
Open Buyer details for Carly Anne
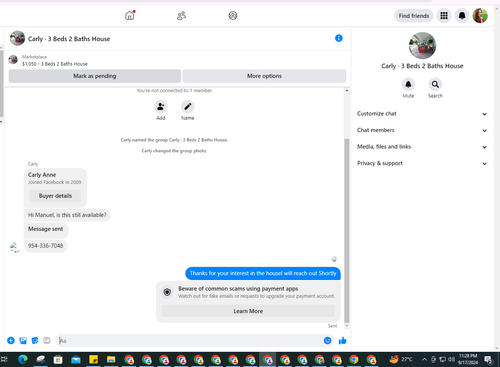tap(55, 196)
